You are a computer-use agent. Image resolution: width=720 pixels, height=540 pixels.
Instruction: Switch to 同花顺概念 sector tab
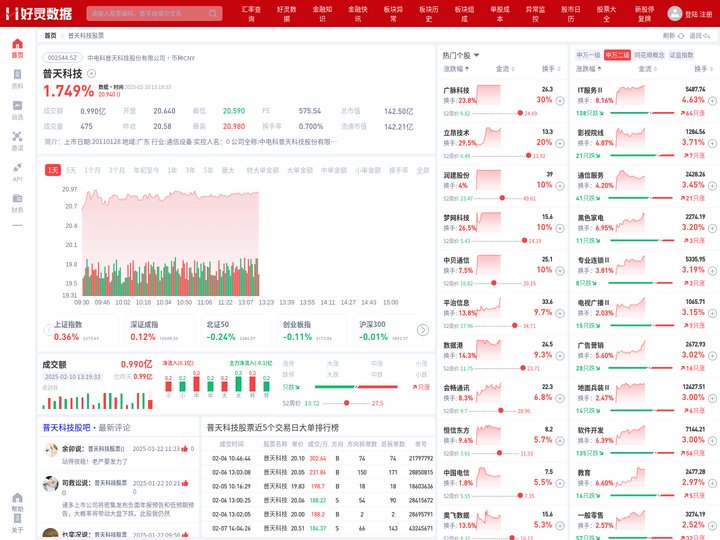click(649, 55)
